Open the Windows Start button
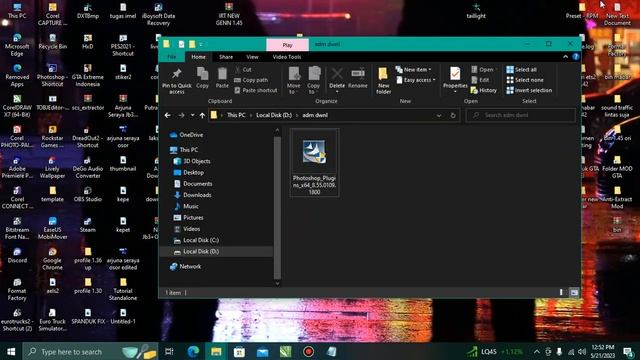This screenshot has width=640, height=360. coord(11,351)
